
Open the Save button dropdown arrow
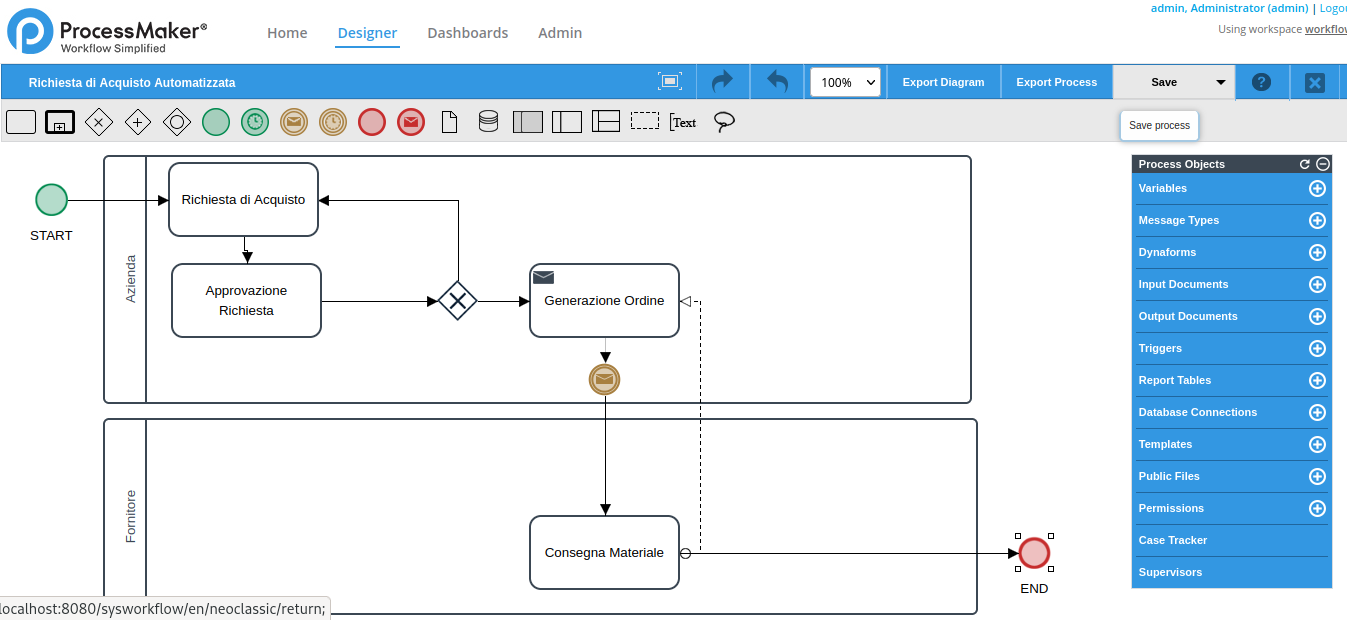coord(1221,82)
